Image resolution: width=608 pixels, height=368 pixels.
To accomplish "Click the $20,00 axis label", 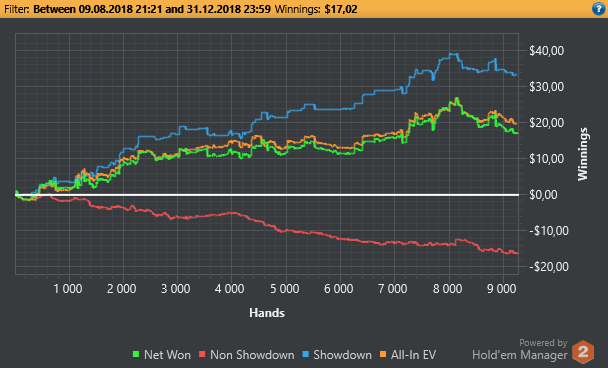I will [546, 123].
